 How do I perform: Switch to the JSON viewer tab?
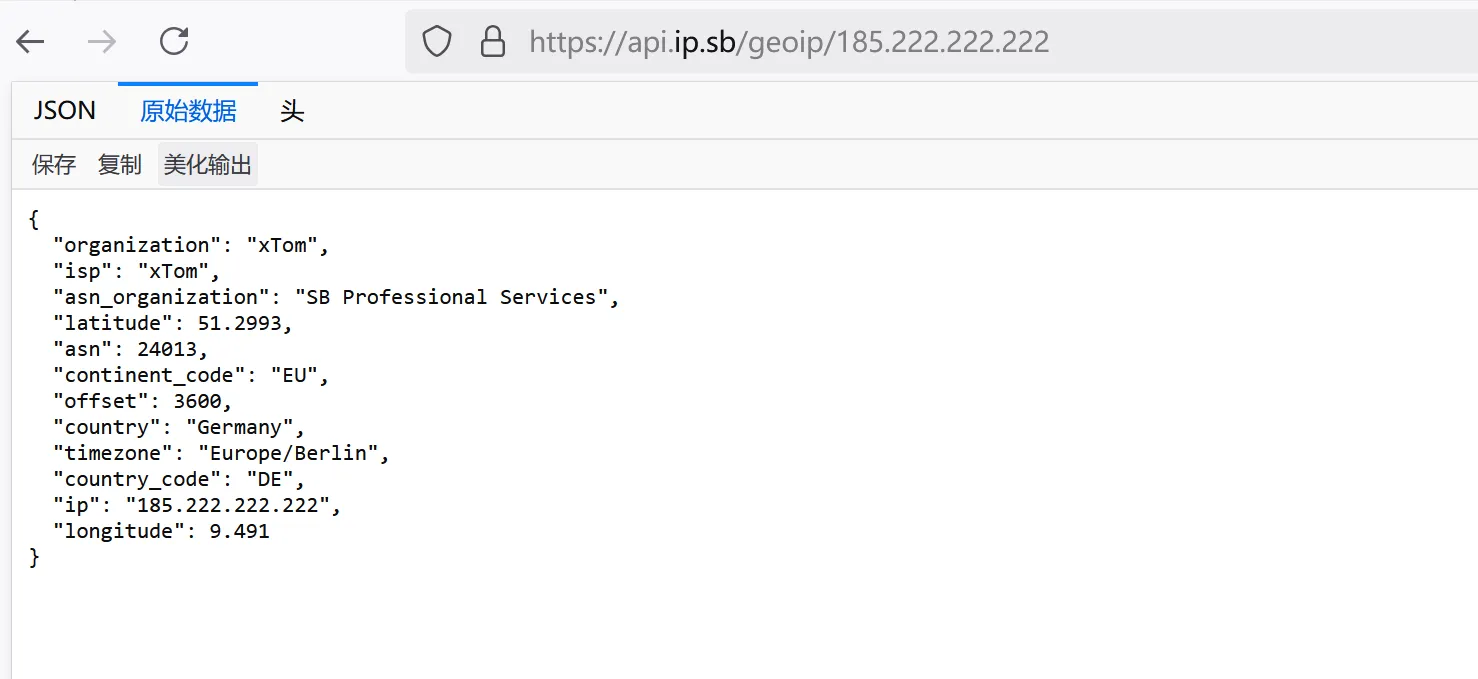click(65, 111)
